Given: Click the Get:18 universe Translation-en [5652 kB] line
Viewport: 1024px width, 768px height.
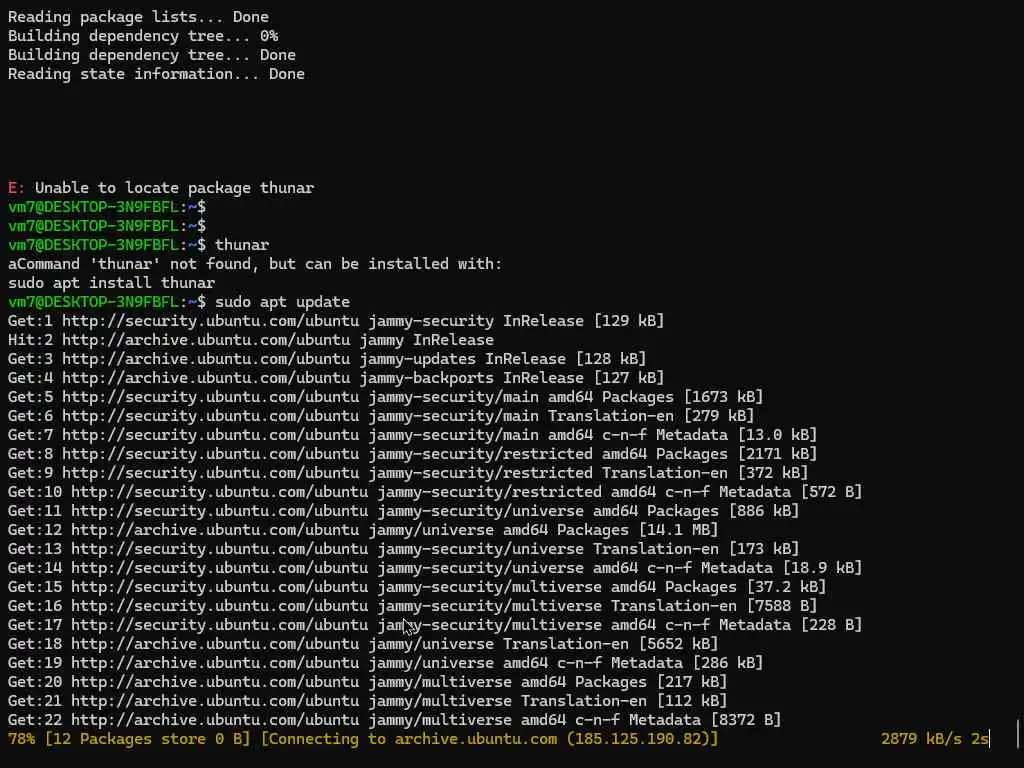Looking at the screenshot, I should pos(362,643).
